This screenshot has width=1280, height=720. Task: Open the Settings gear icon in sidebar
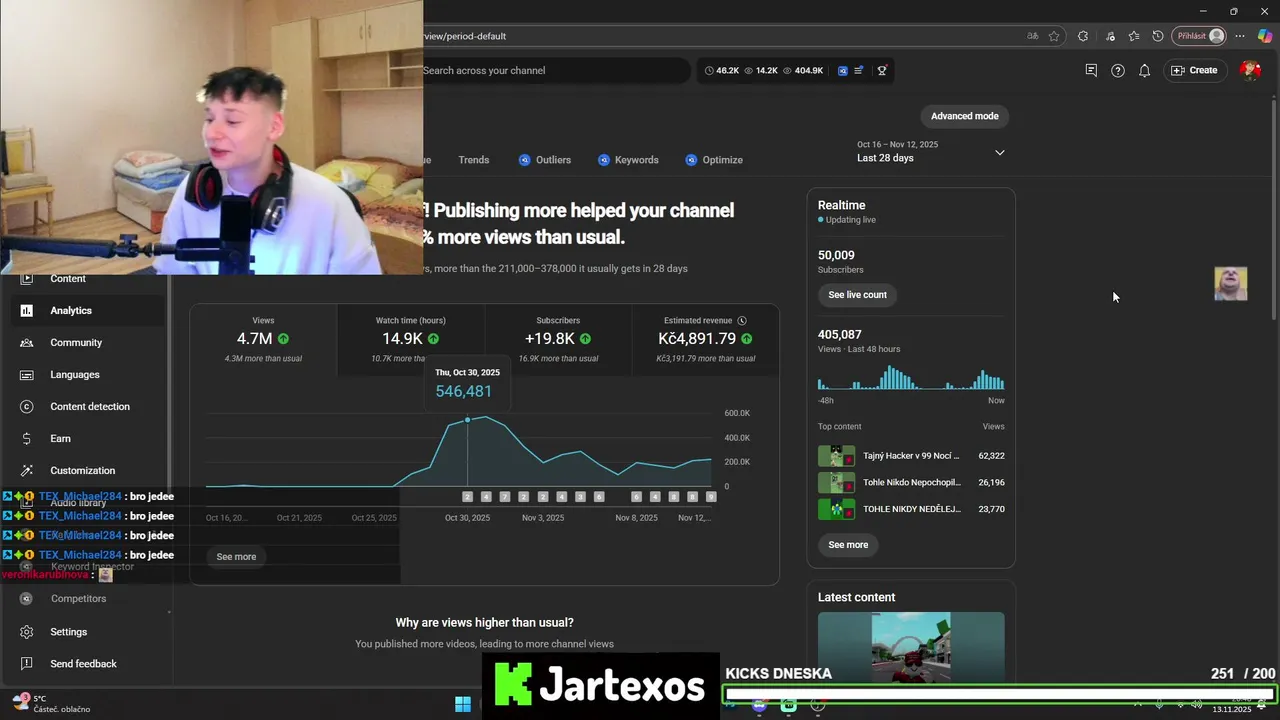tap(27, 632)
